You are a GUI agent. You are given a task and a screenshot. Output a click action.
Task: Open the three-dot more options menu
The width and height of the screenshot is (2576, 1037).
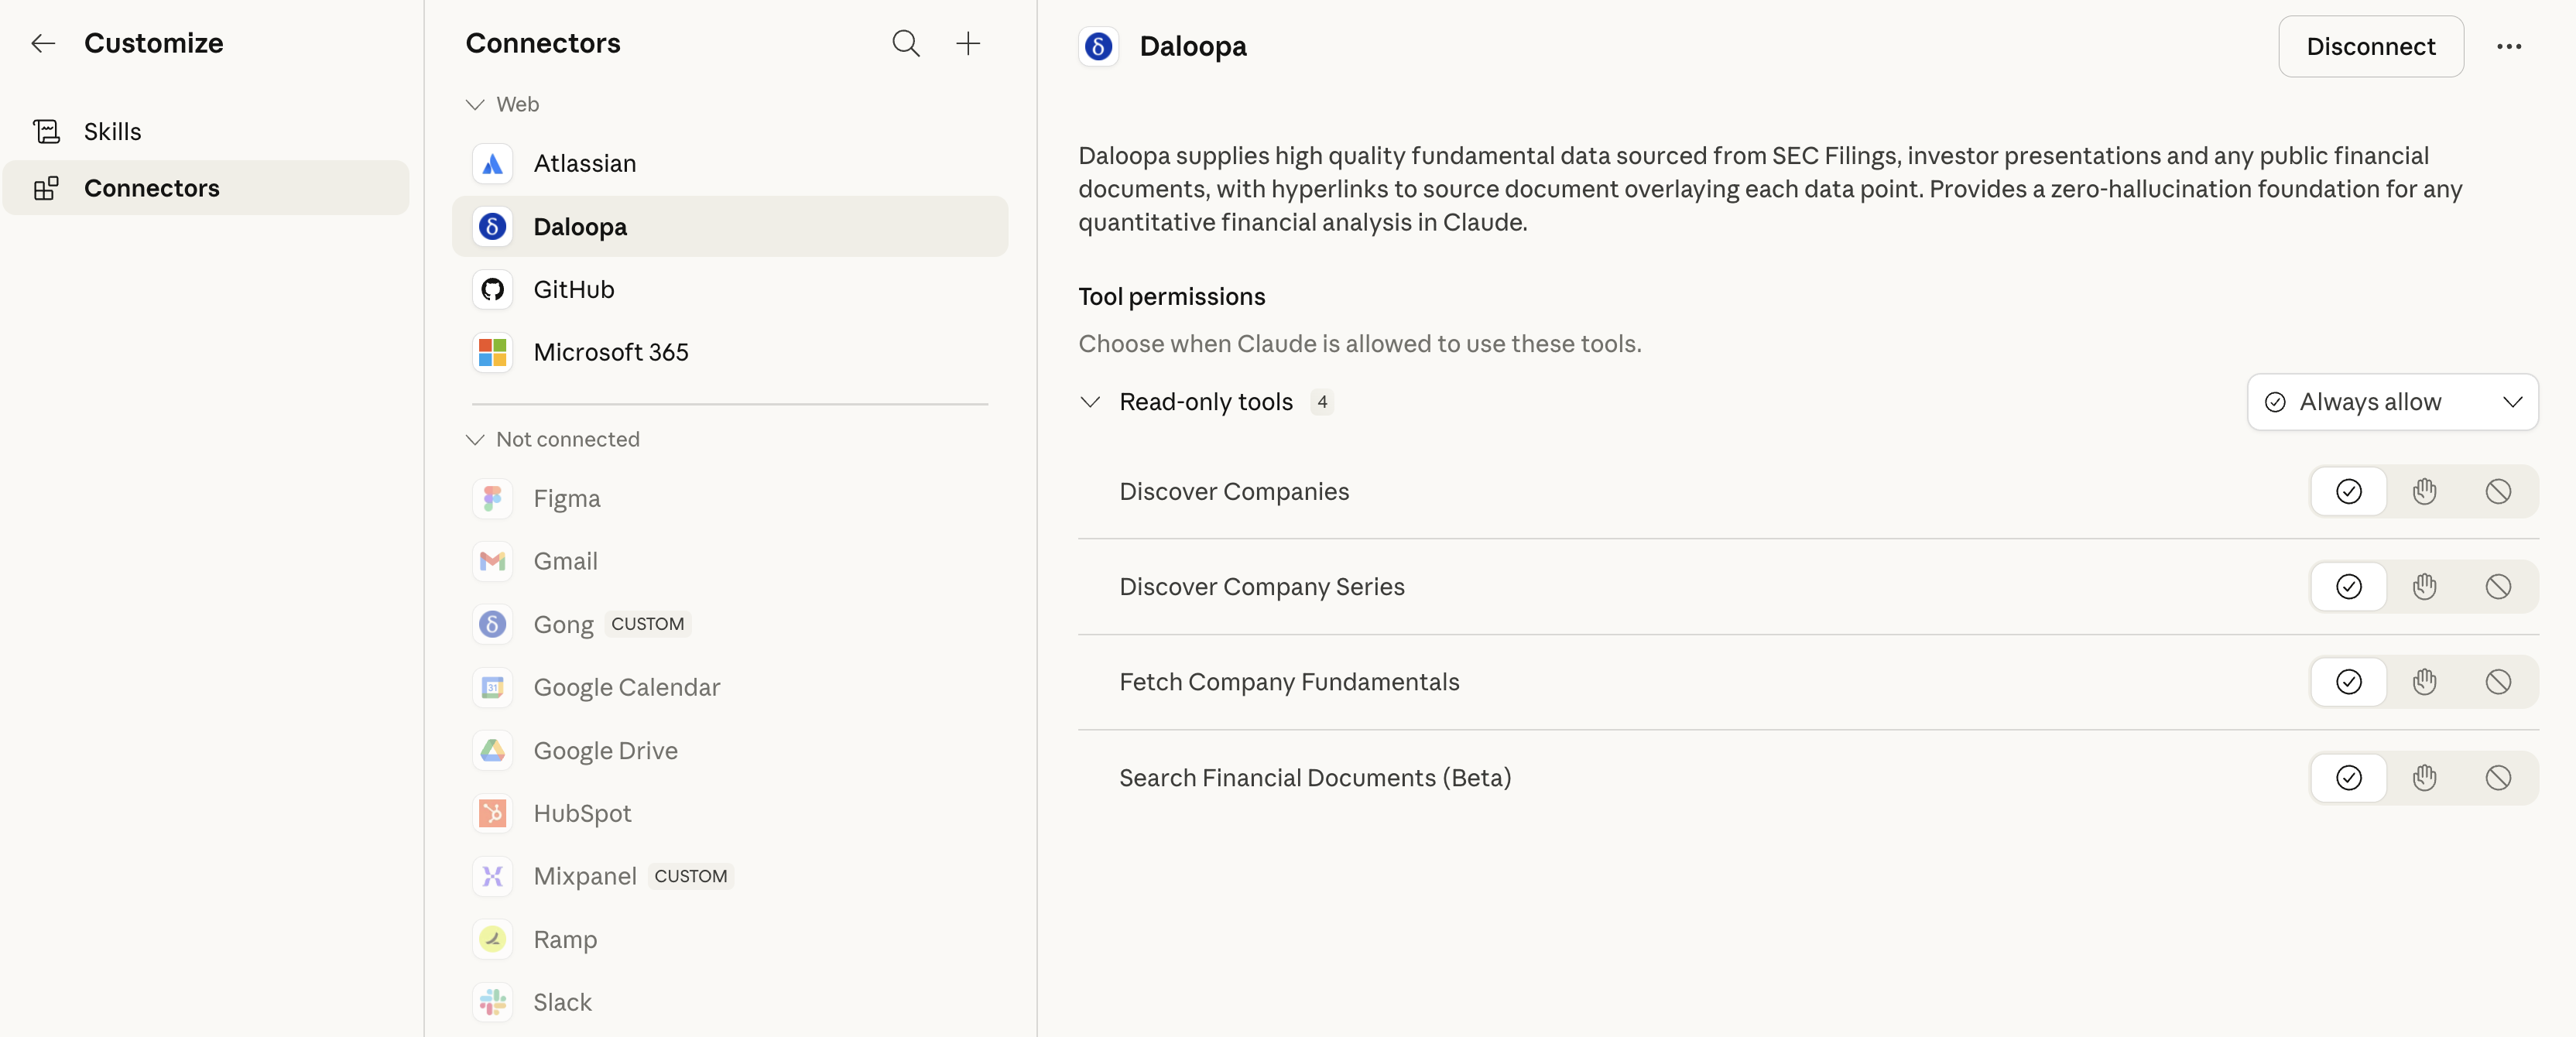pos(2508,47)
